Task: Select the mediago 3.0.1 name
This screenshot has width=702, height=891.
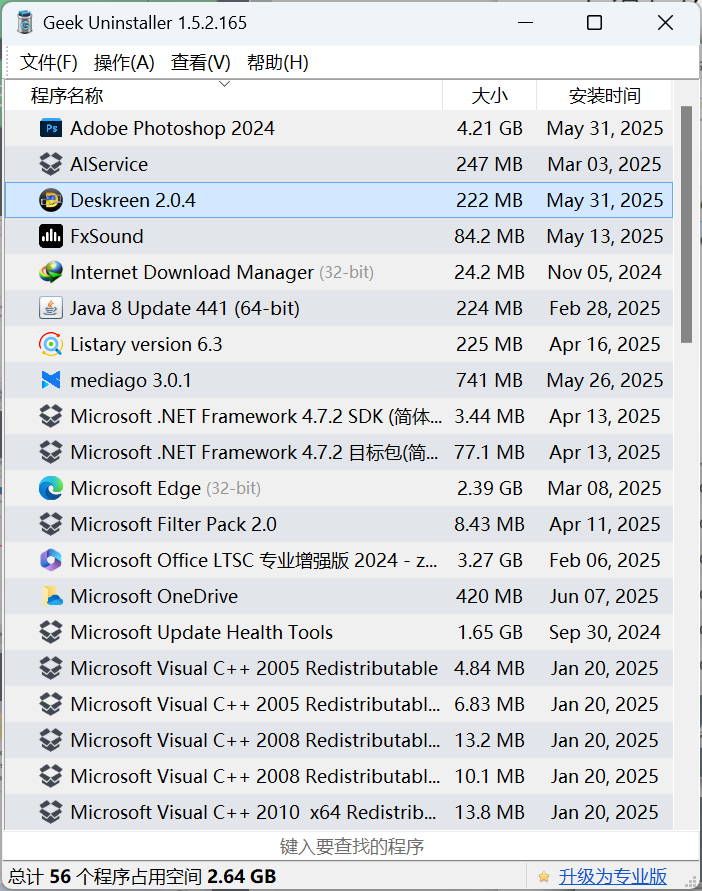Action: tap(131, 380)
